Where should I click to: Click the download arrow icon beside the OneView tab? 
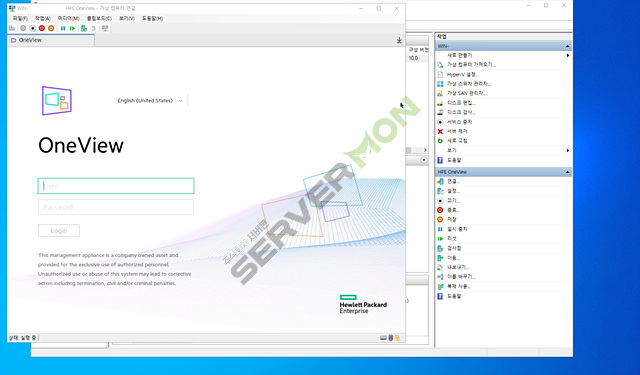click(399, 40)
